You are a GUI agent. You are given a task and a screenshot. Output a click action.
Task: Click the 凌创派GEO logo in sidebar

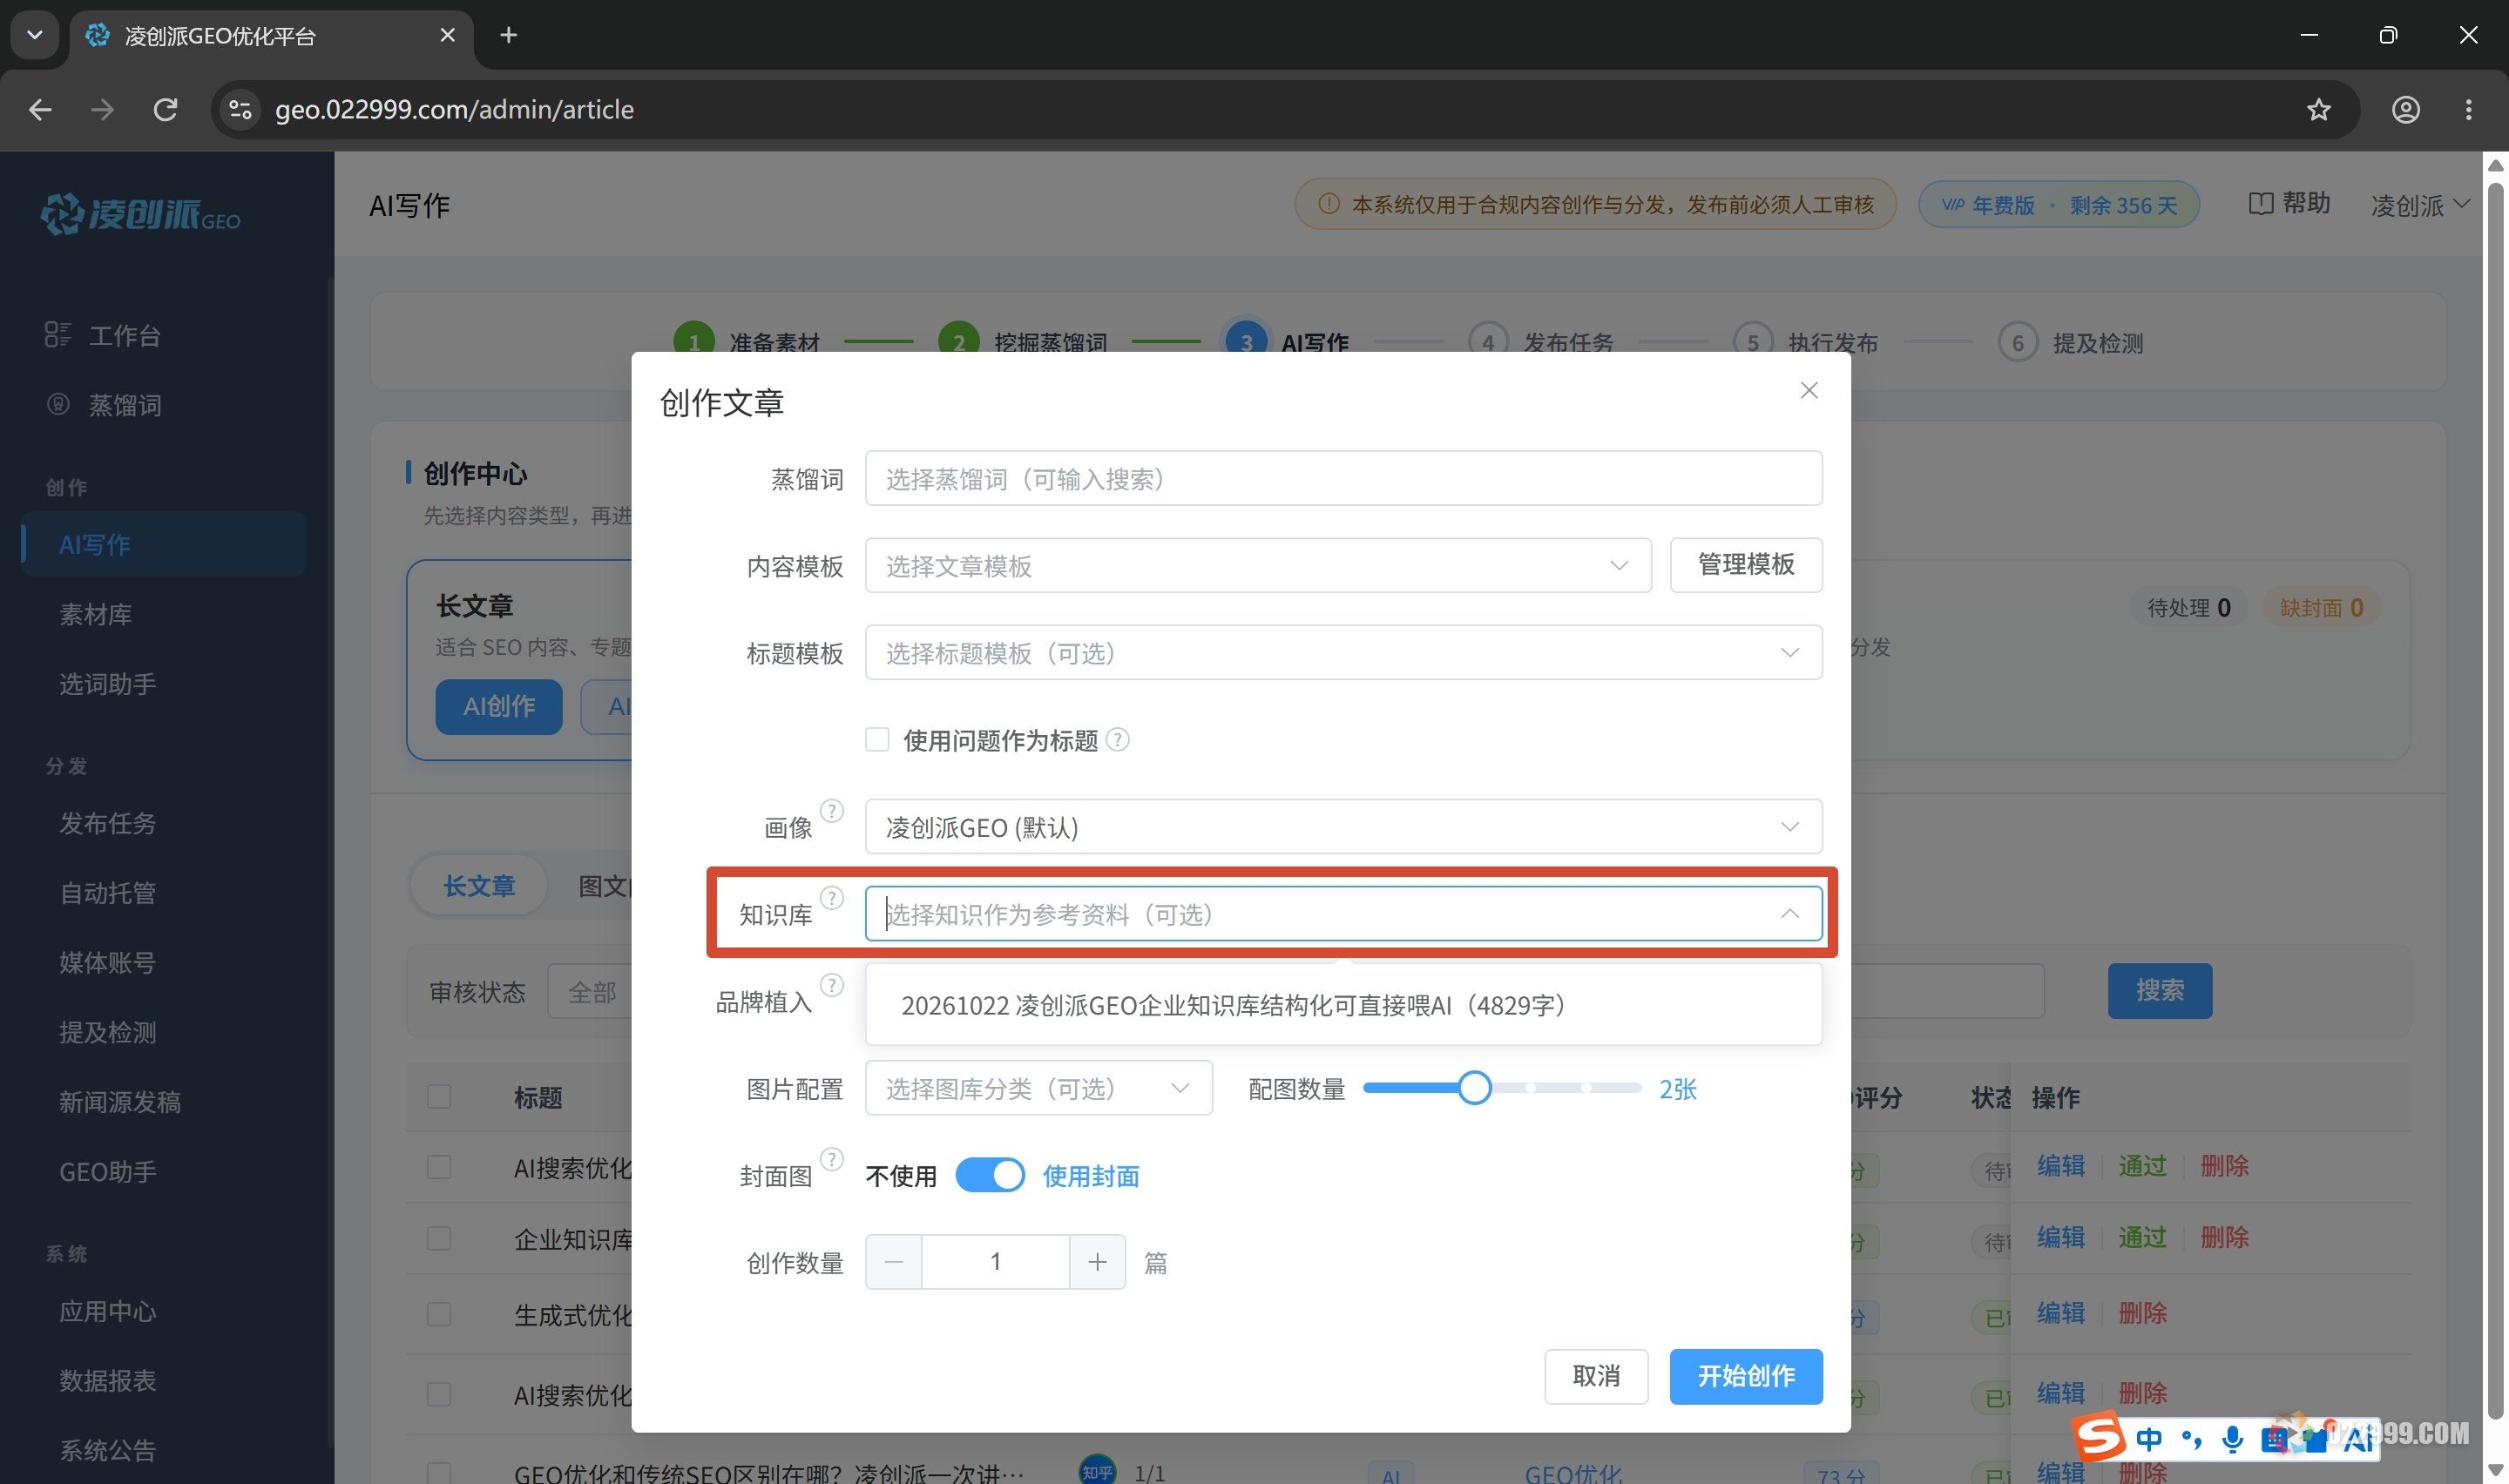(140, 214)
